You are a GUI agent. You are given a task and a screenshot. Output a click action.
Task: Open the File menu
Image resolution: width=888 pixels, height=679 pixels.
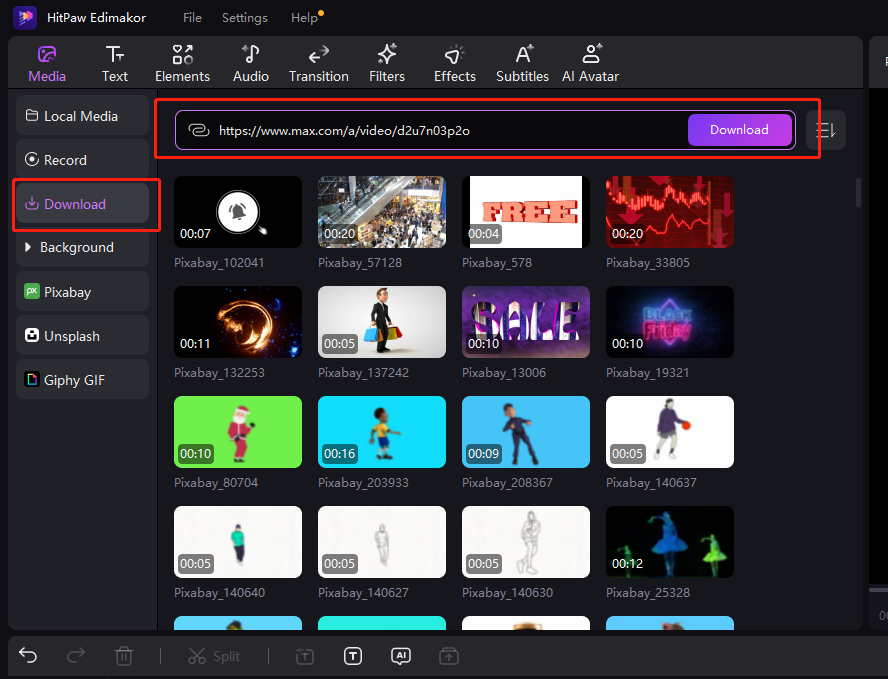click(192, 18)
